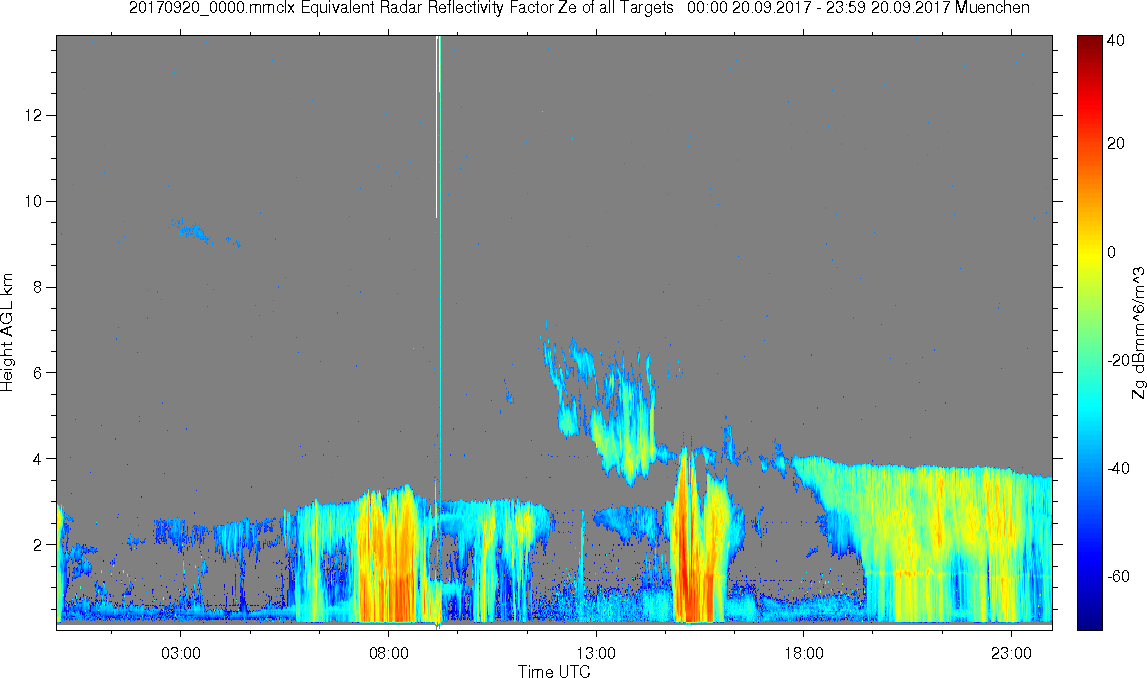Click the colorbar label '40'
The image size is (1147, 678).
pos(1116,41)
